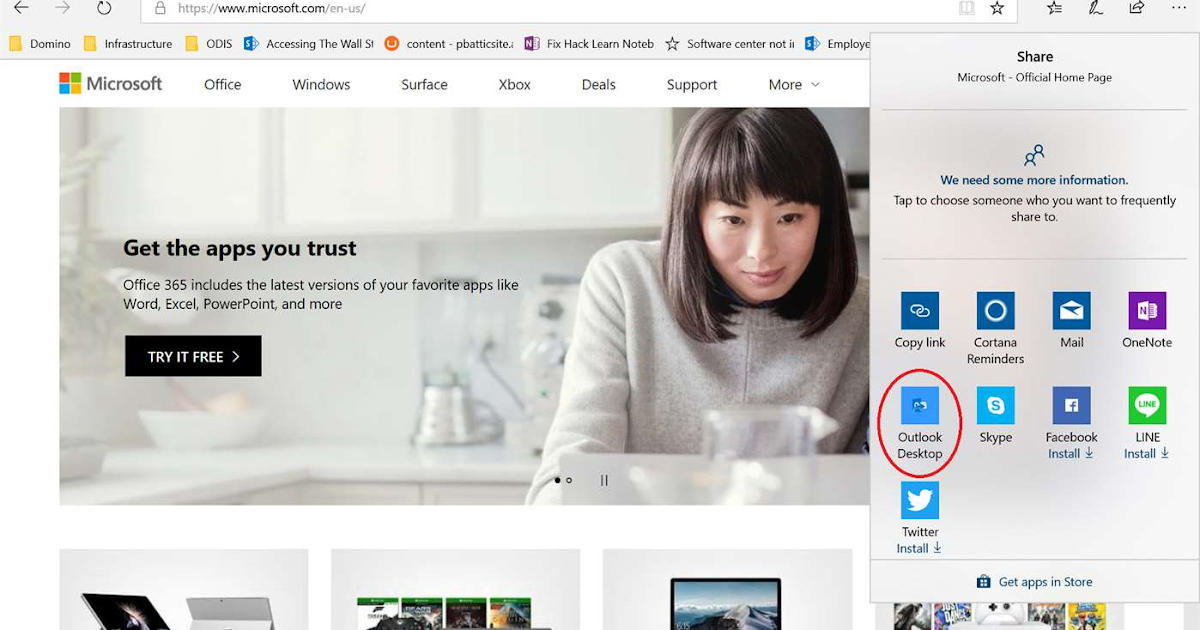The image size is (1200, 630).
Task: Share page using Skype
Action: 995,406
